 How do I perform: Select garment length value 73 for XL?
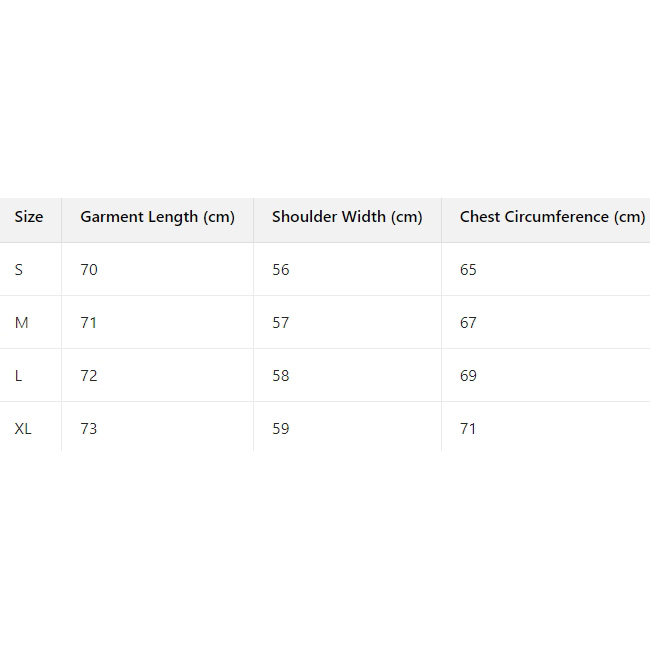tap(89, 429)
